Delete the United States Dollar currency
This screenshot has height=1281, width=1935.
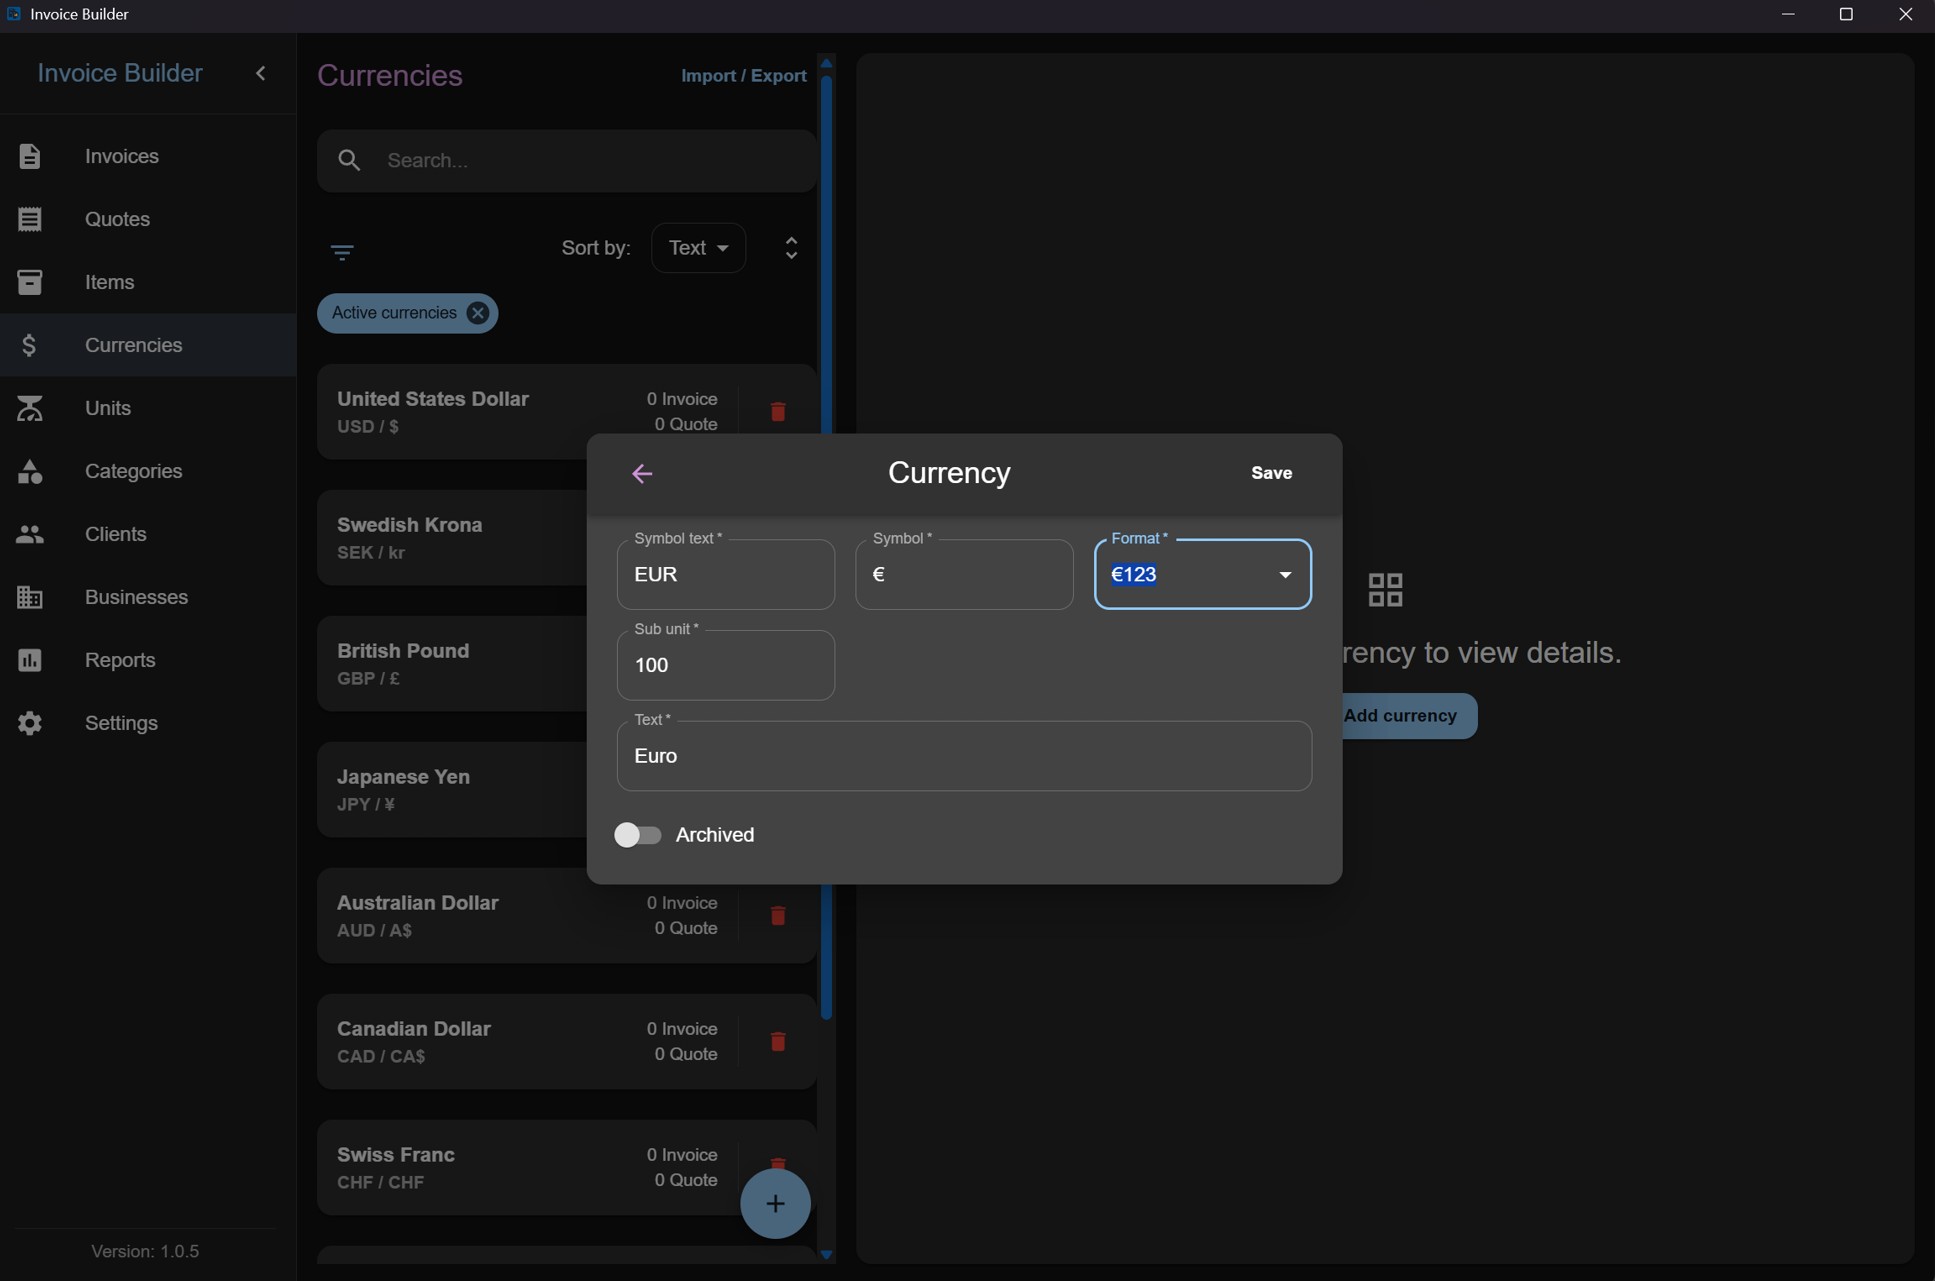point(778,412)
